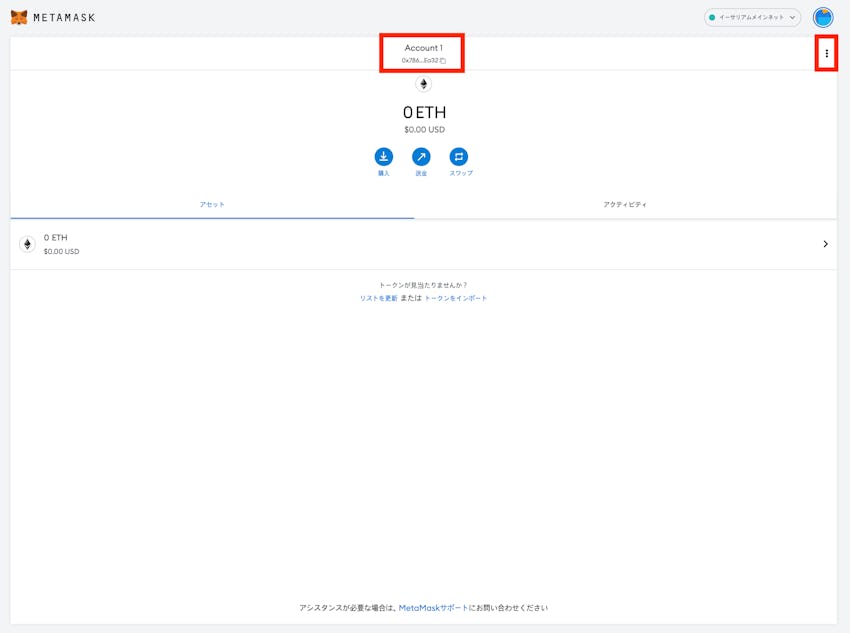The width and height of the screenshot is (850, 633).
Task: Open the イーサリアムメインネット network dropdown
Action: [752, 17]
